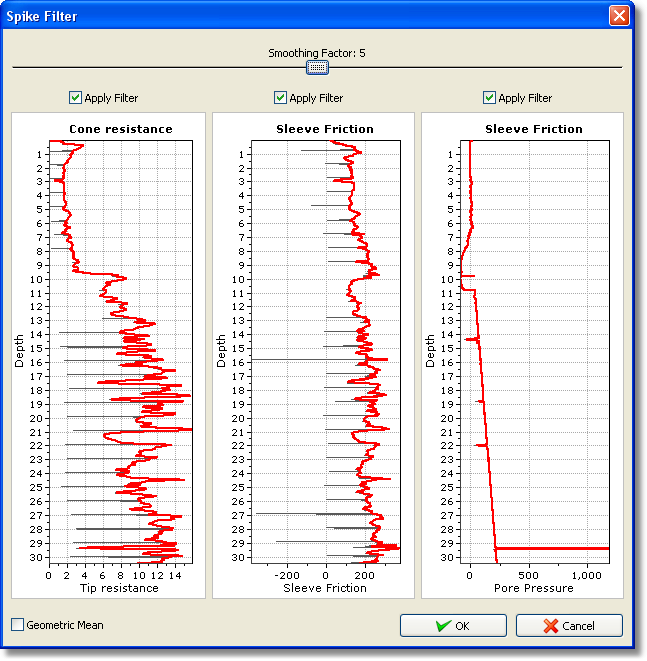Click the Smoothing Factor slider thumb
Image resolution: width=647 pixels, height=661 pixels.
point(317,67)
